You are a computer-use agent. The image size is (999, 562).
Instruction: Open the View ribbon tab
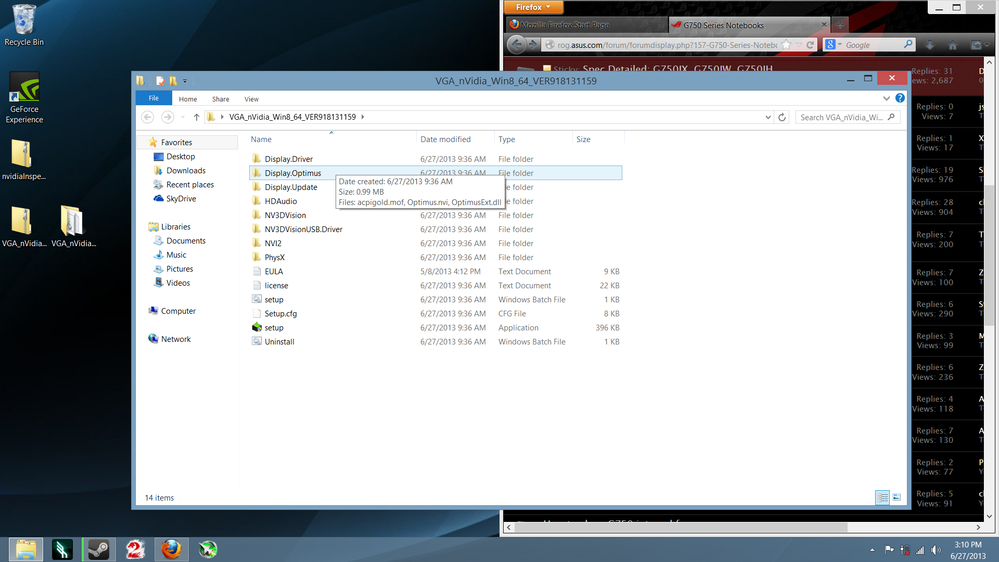[x=252, y=99]
